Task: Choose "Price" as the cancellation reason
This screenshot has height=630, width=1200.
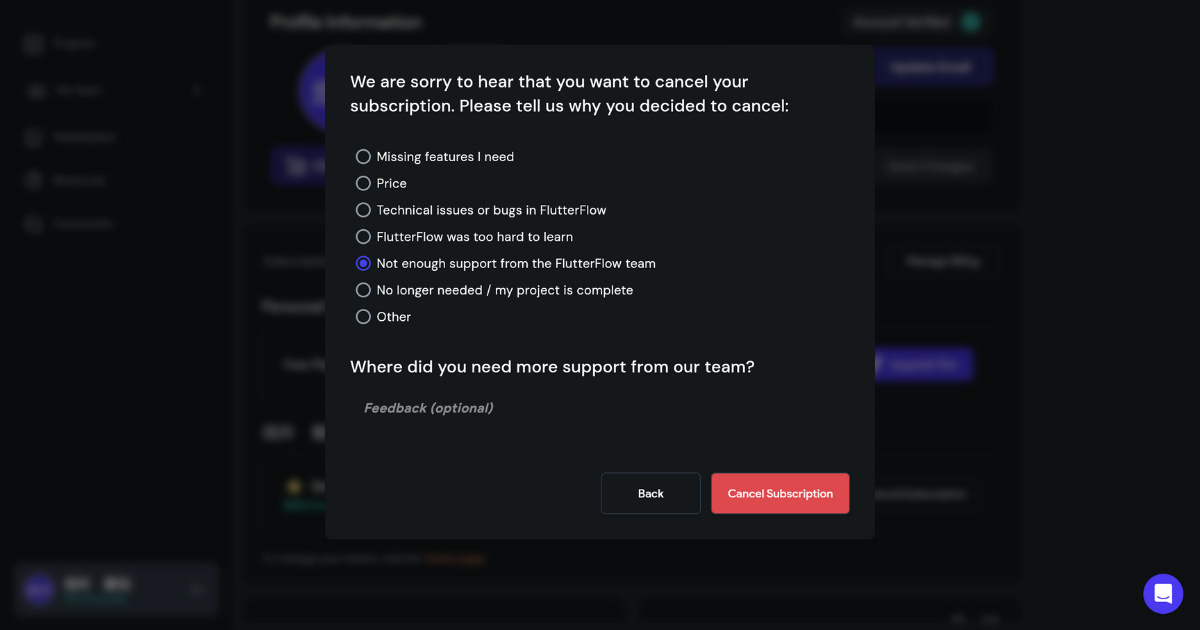Action: [x=363, y=184]
